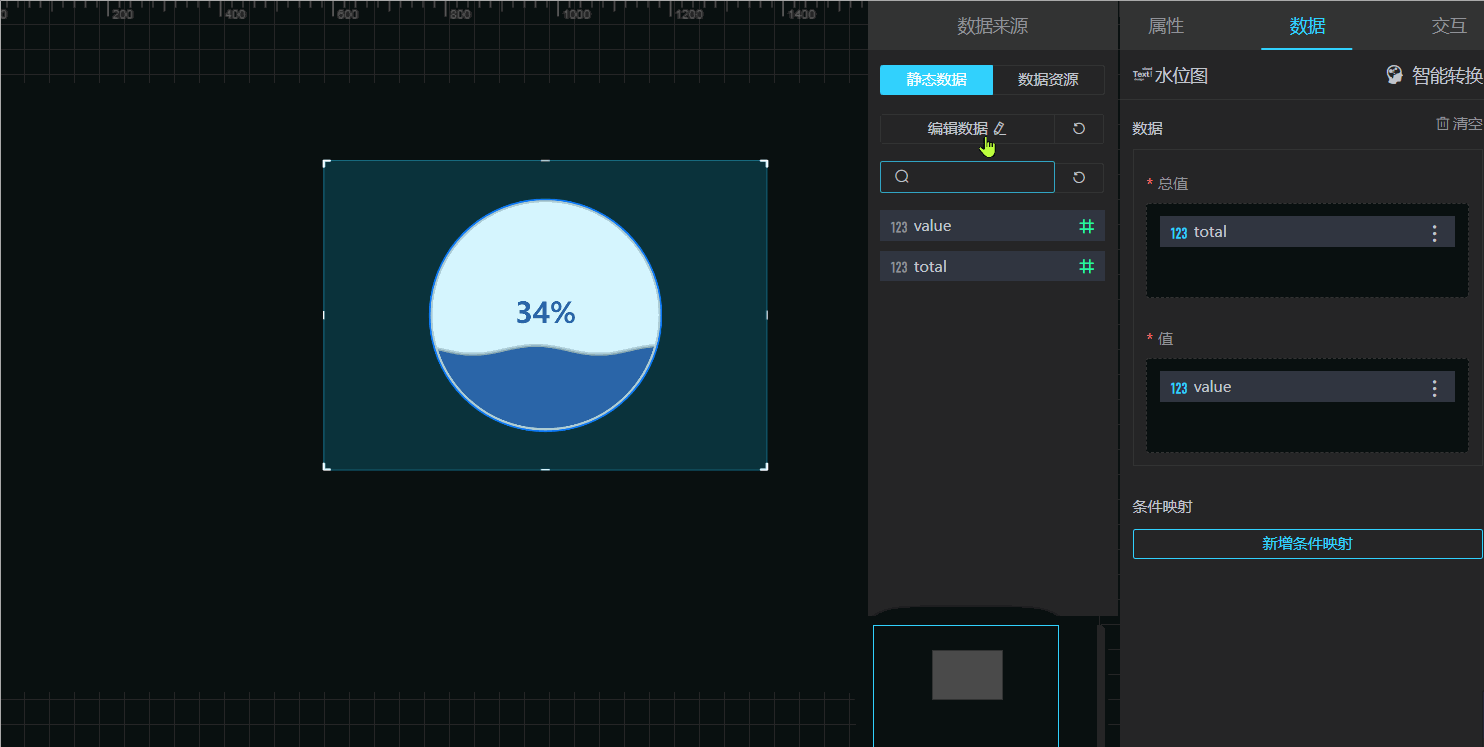Click green hash icon on total row

[1087, 266]
